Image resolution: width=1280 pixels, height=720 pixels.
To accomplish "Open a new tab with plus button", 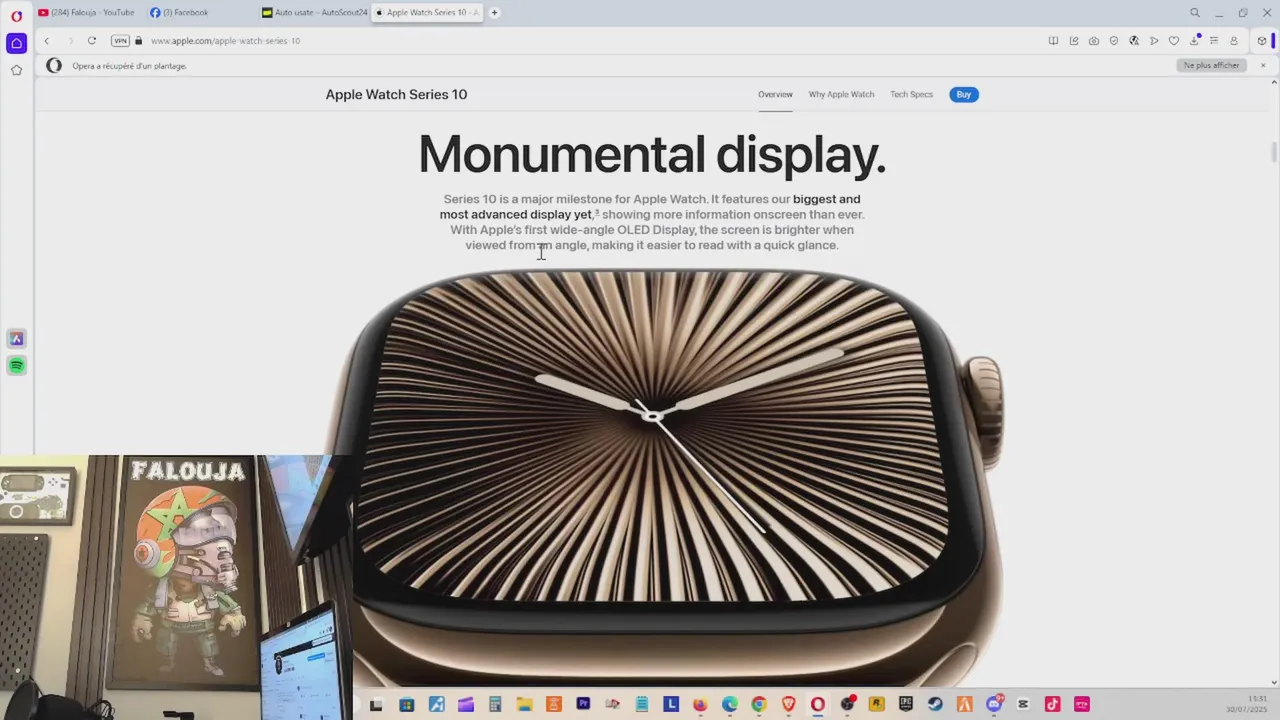I will point(494,13).
